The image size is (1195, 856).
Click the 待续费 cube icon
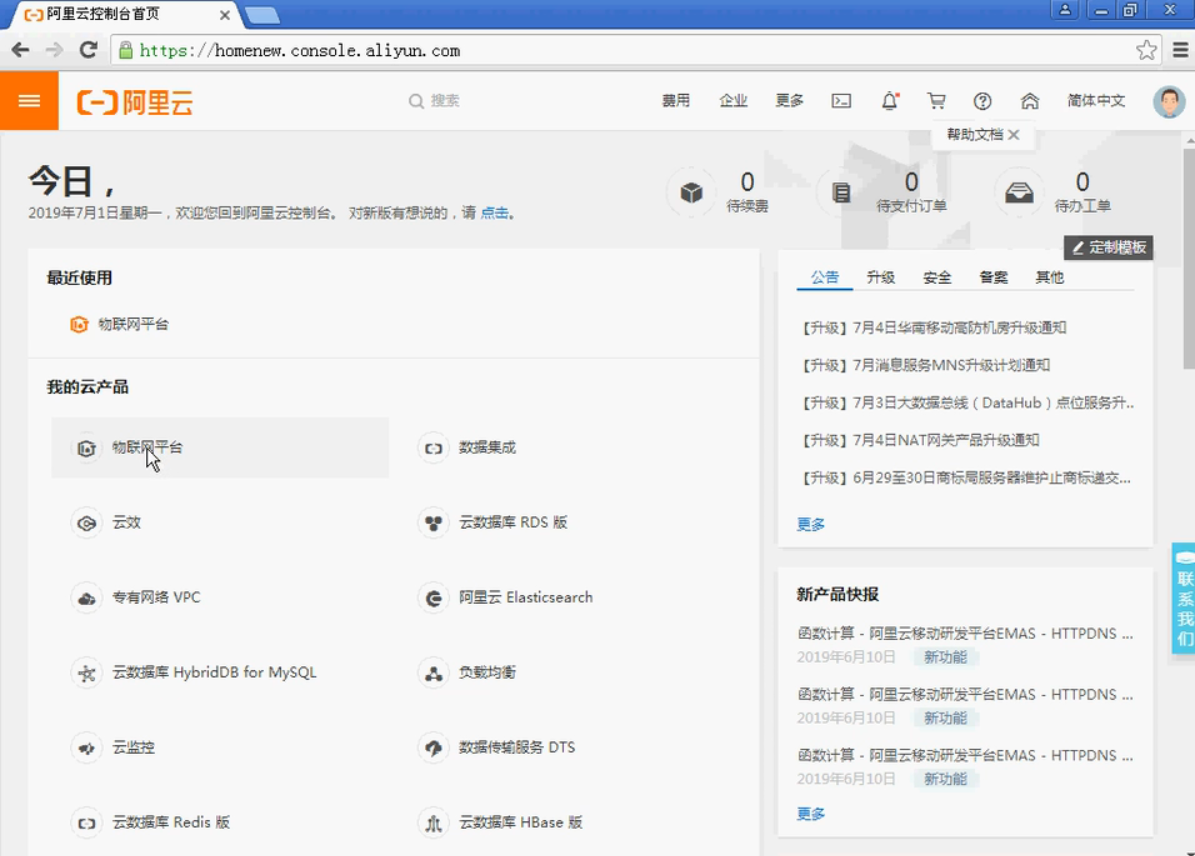point(691,193)
